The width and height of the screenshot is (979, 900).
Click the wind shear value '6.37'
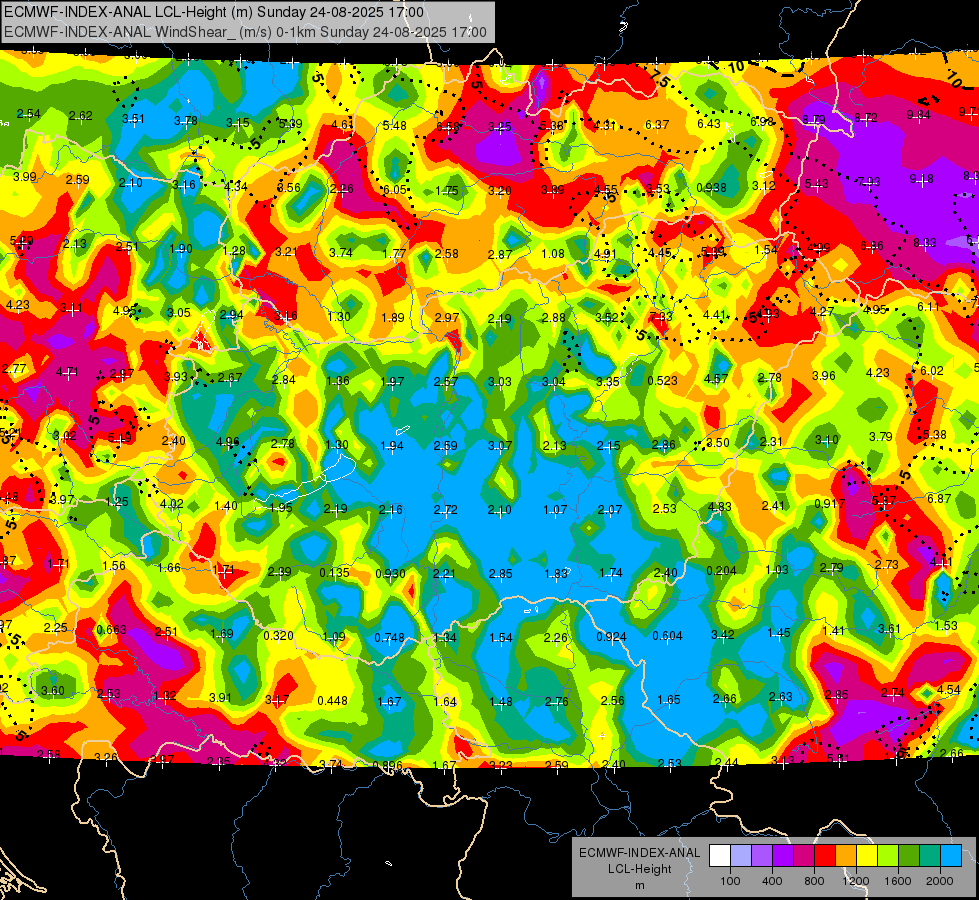tap(657, 124)
